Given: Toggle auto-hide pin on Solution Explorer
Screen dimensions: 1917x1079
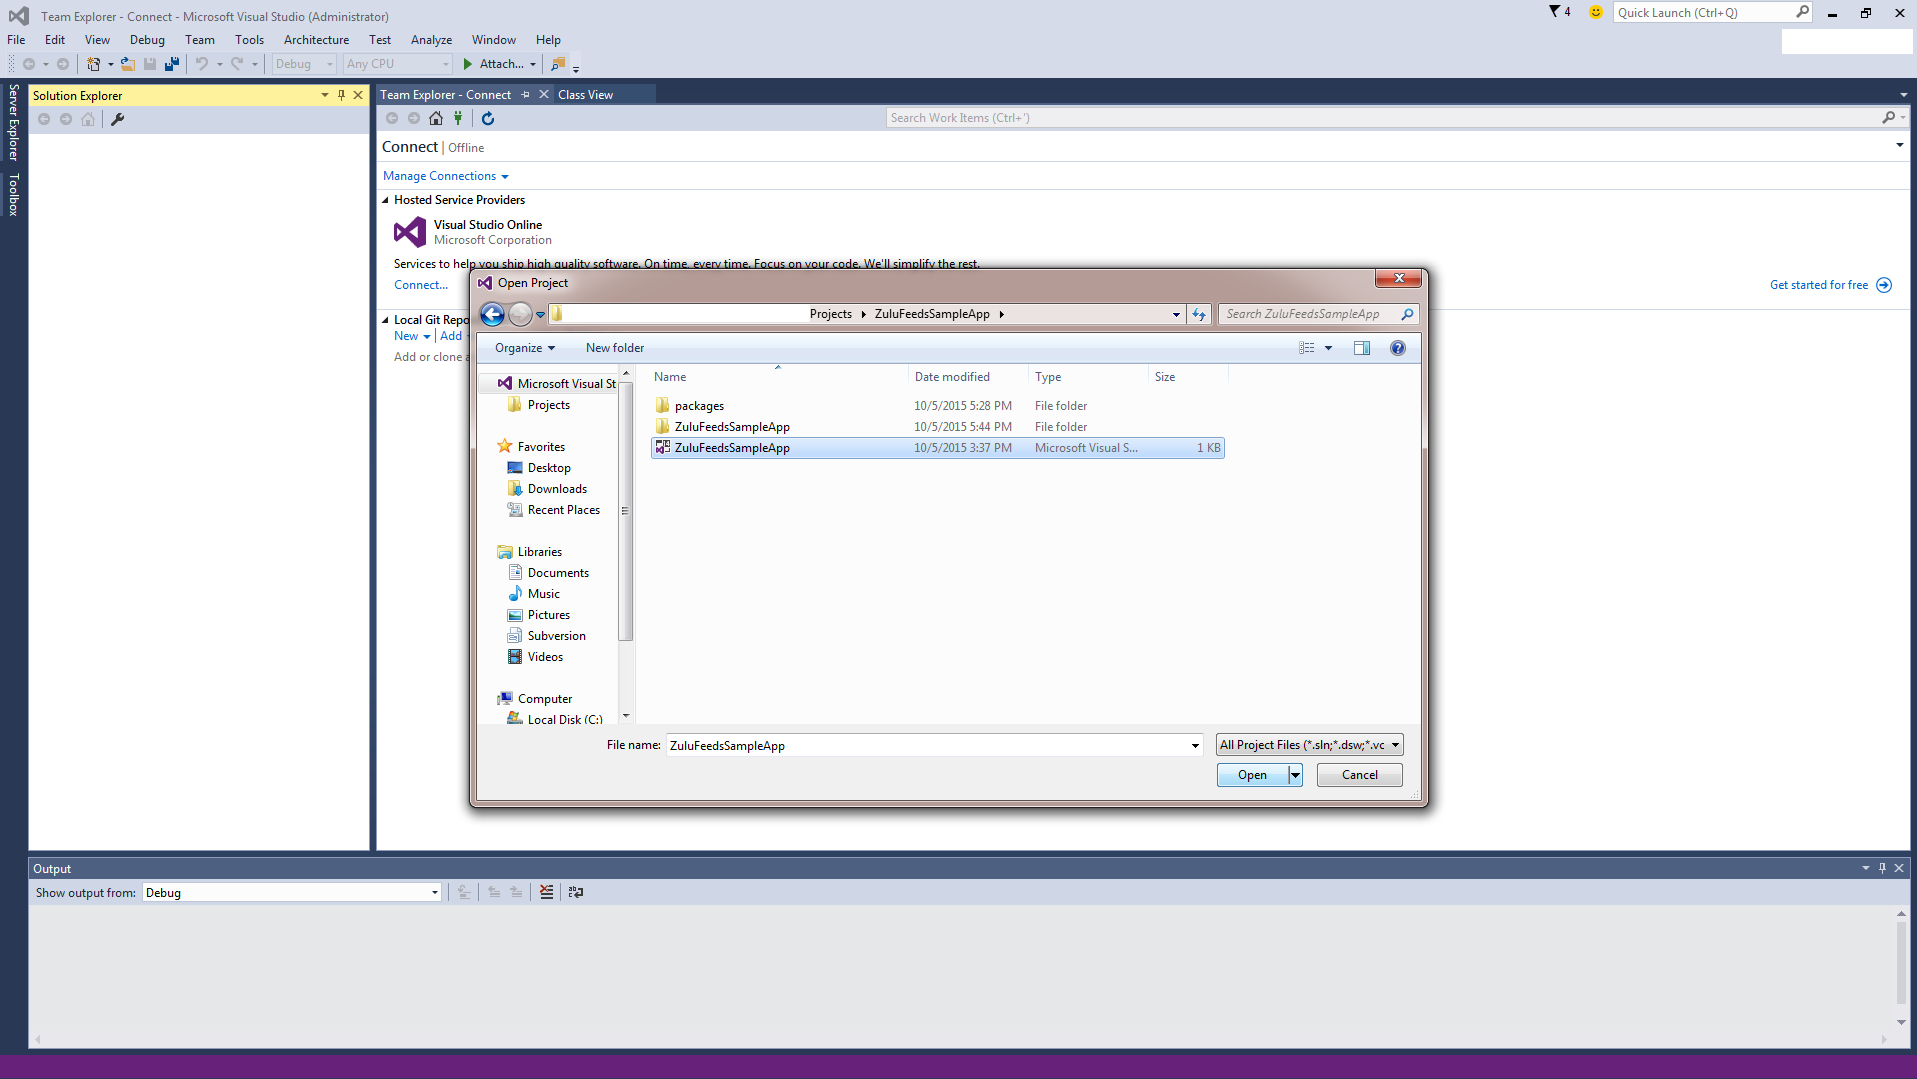Looking at the screenshot, I should [341, 95].
